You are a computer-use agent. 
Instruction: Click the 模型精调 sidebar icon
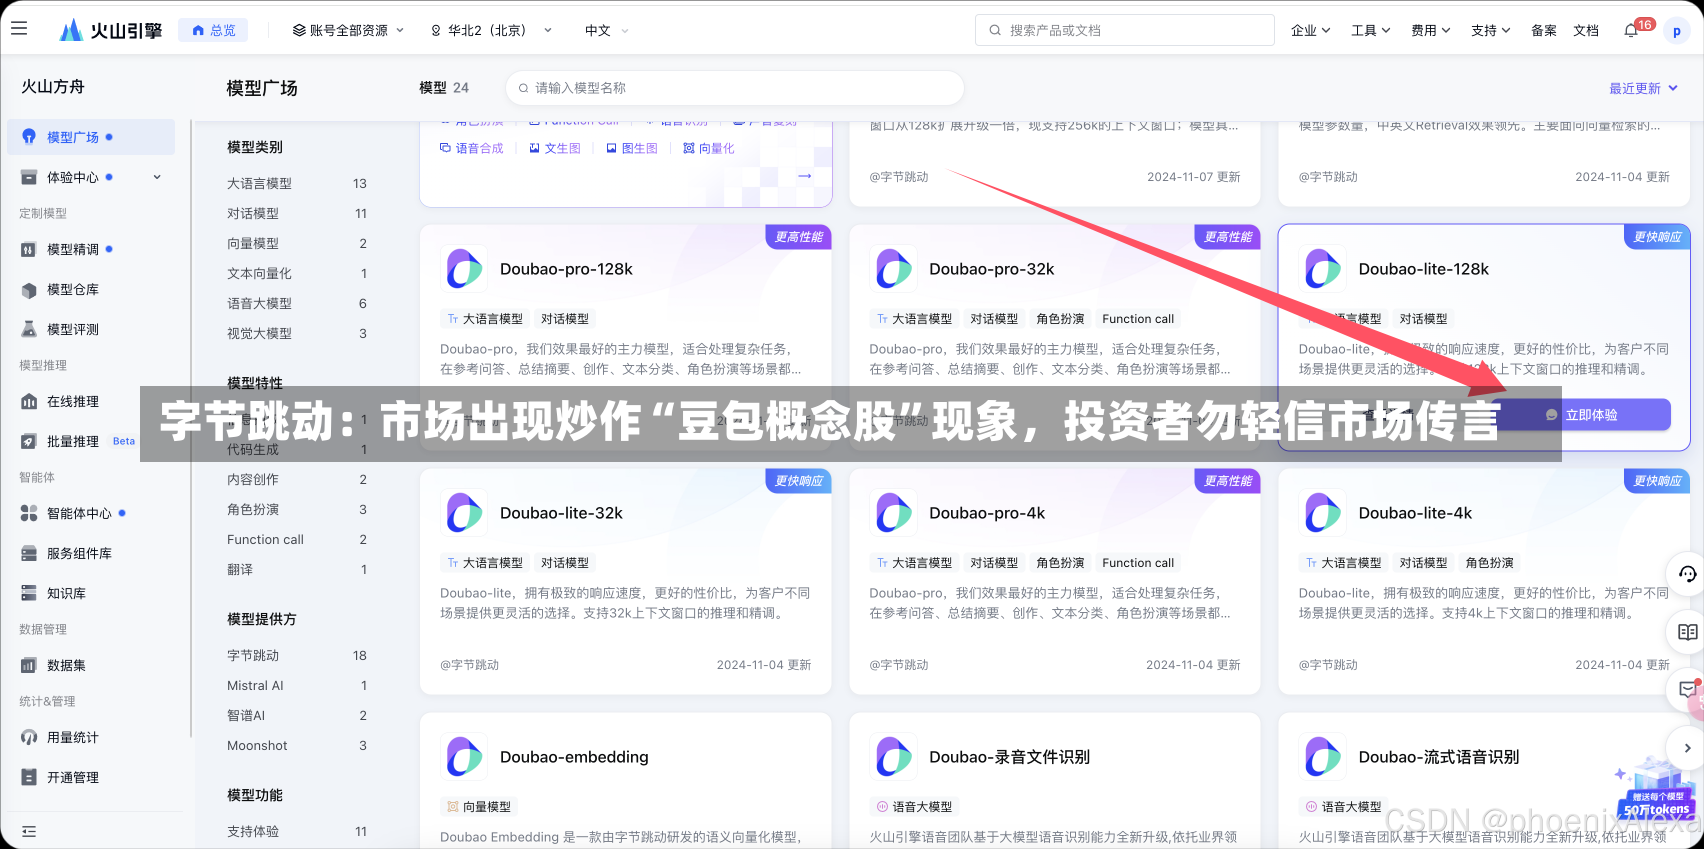[x=29, y=249]
